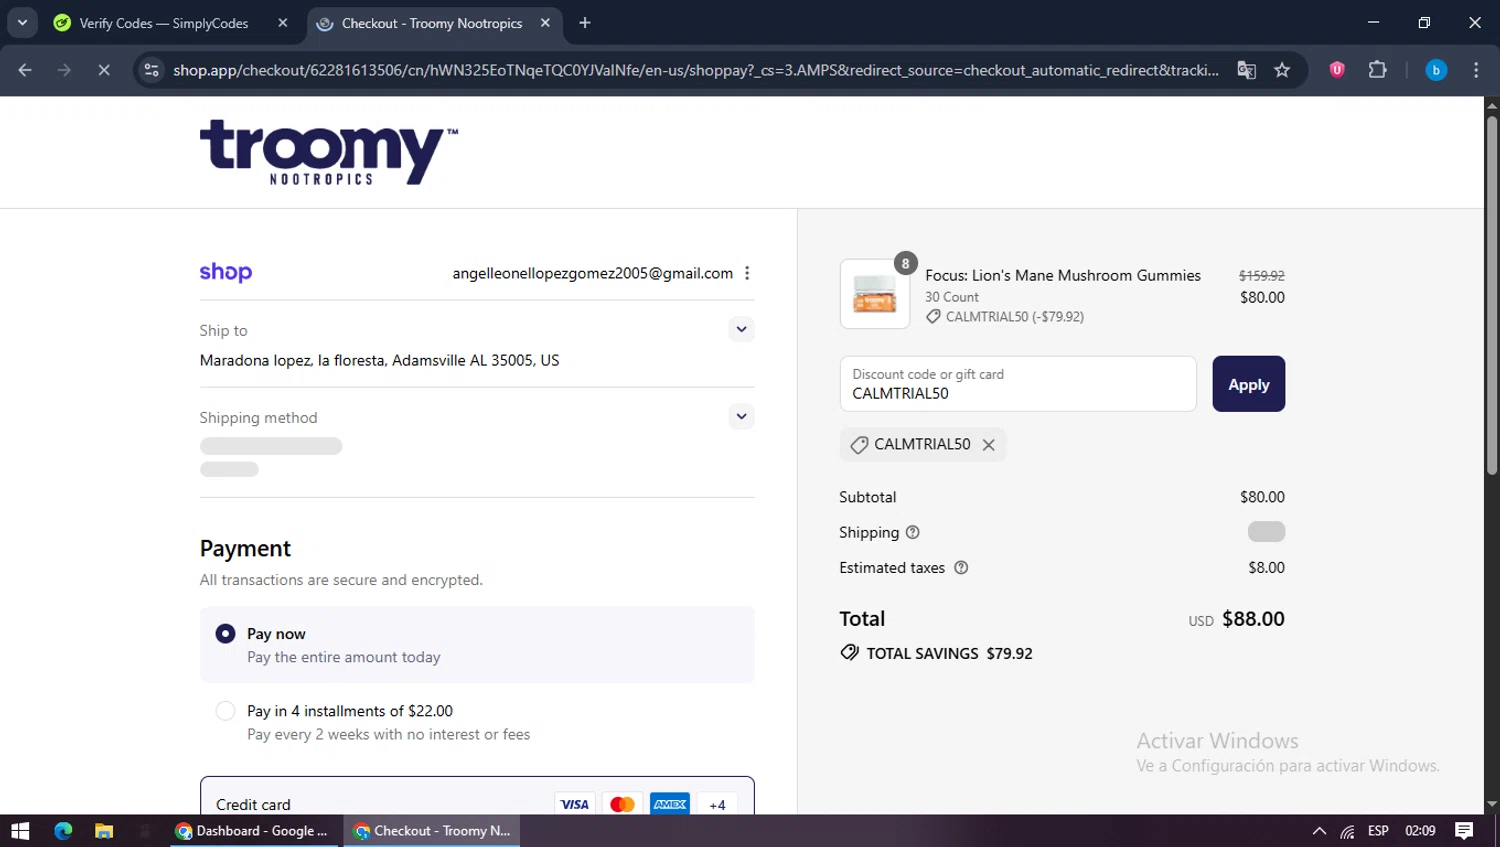Viewport: 1500px width, 847px height.
Task: Click the Total $88.00 amount
Action: point(1253,619)
